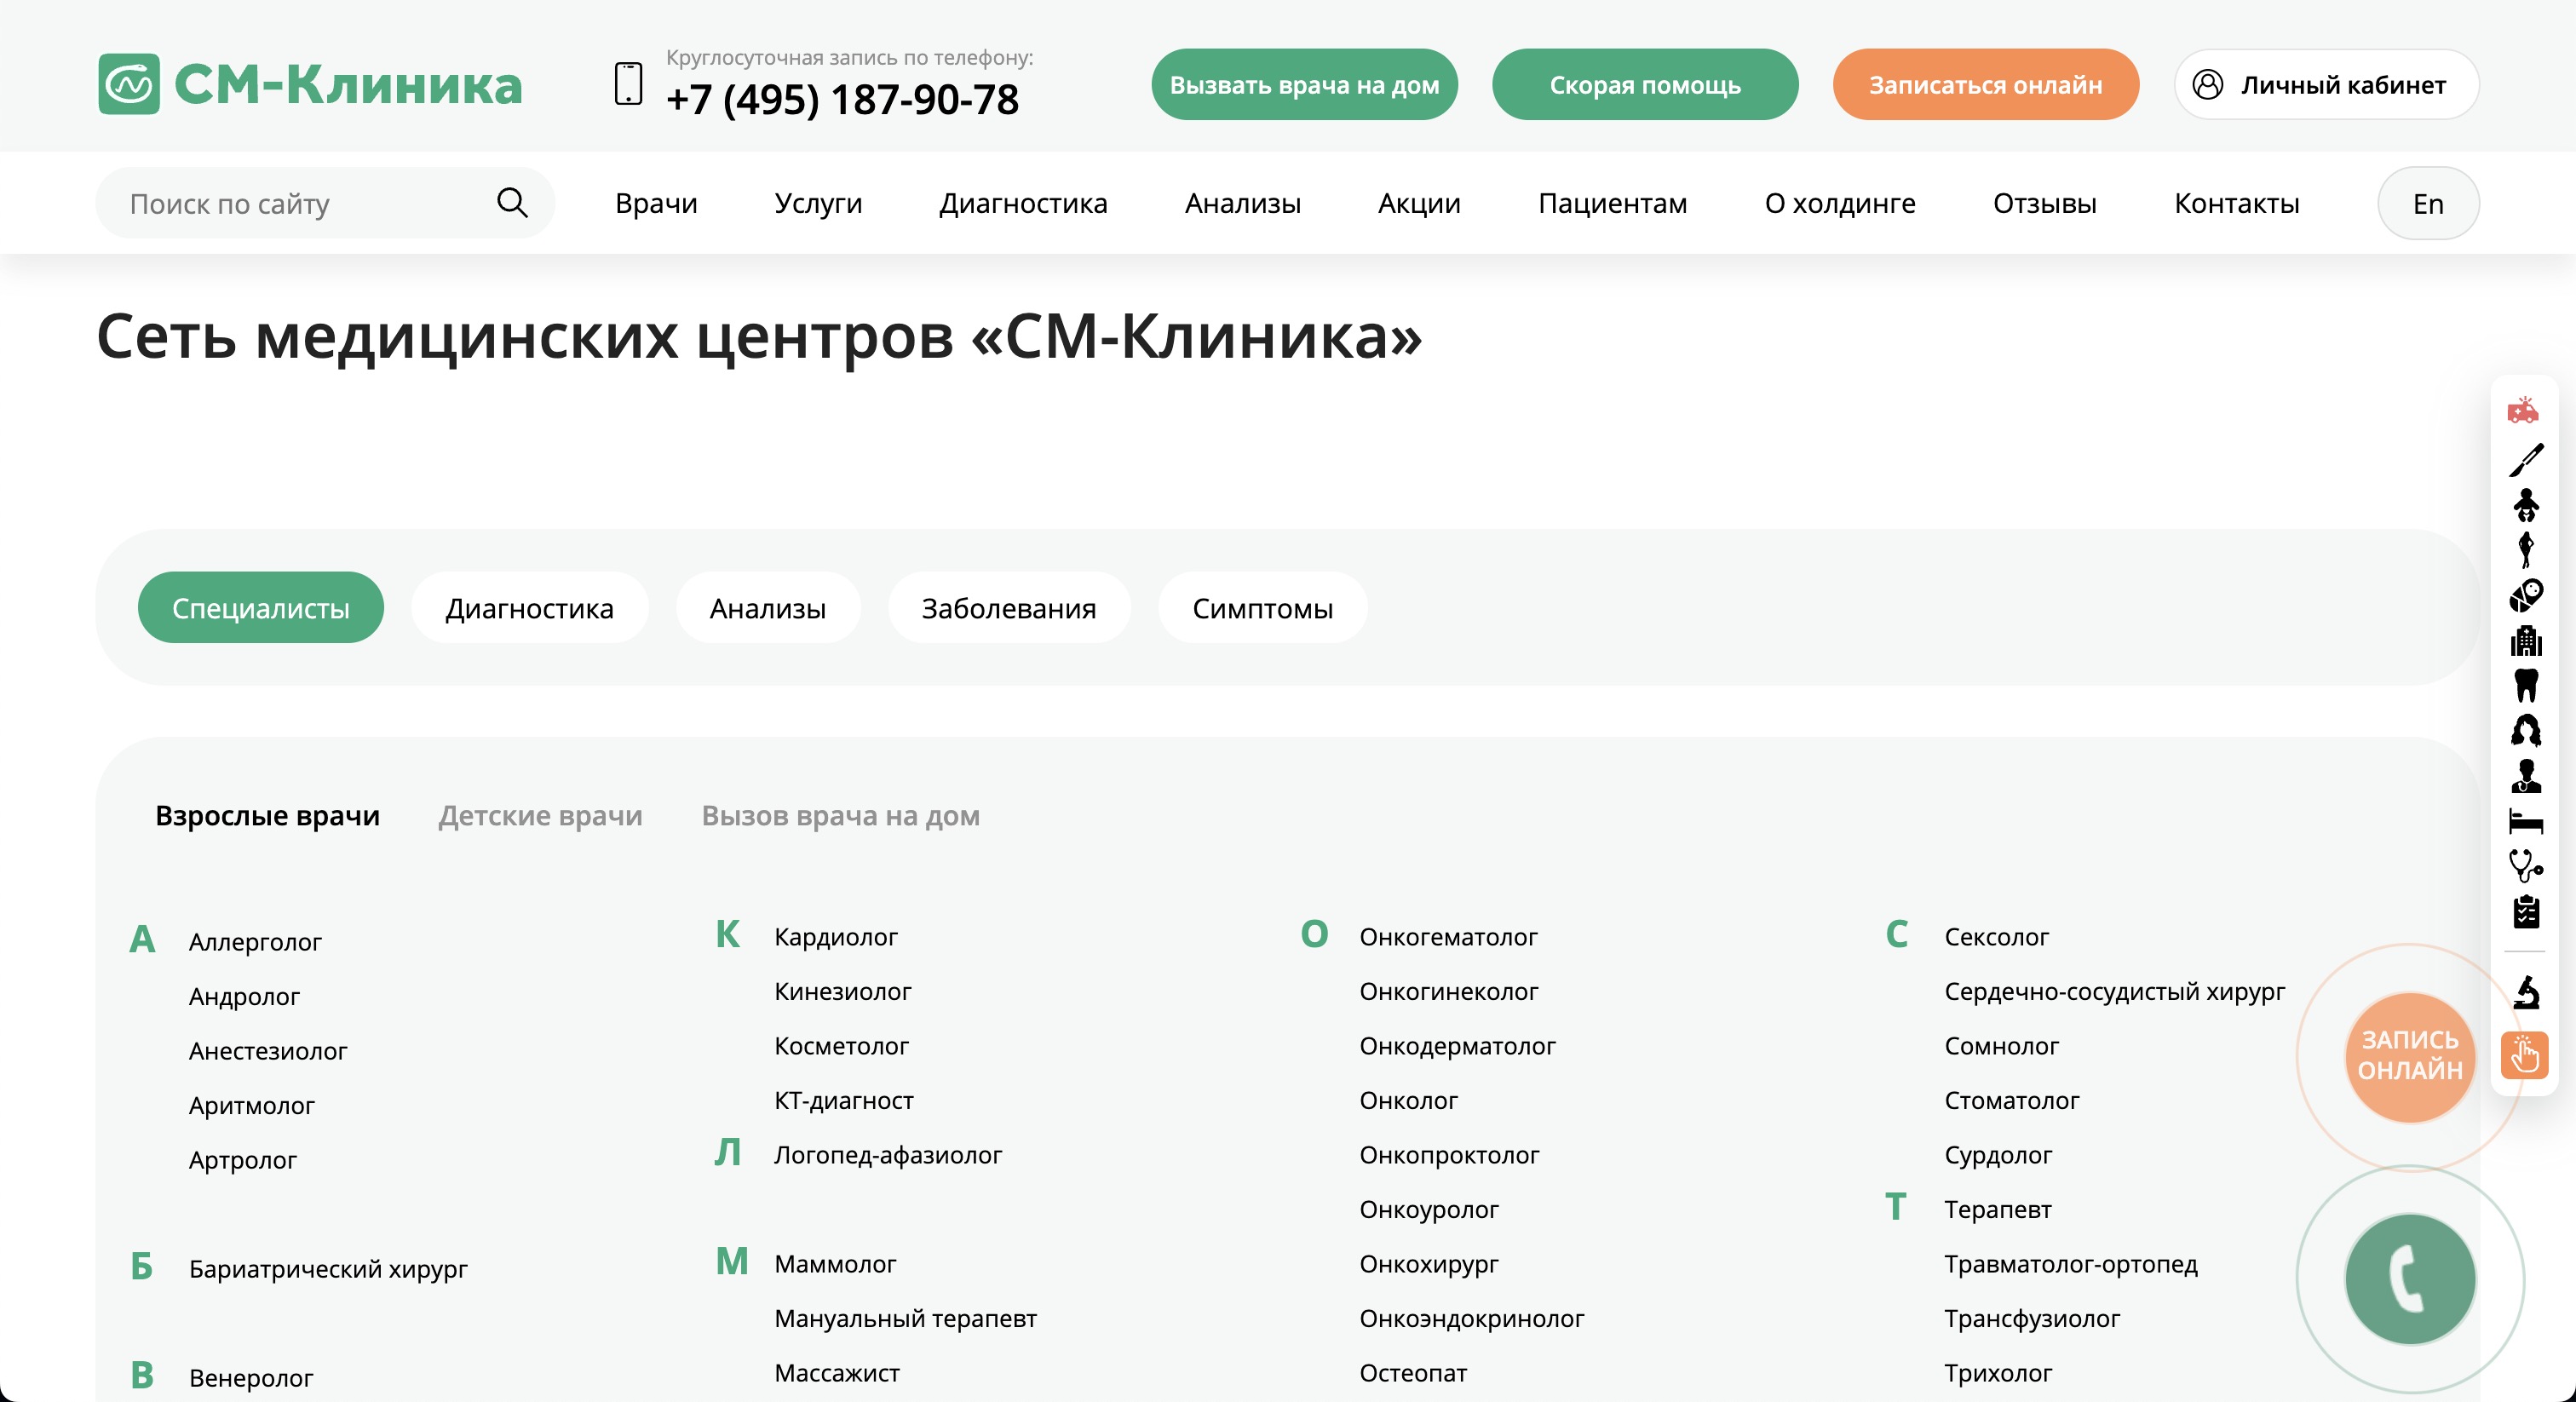Open the Врачи menu item
This screenshot has width=2576, height=1402.
(656, 203)
